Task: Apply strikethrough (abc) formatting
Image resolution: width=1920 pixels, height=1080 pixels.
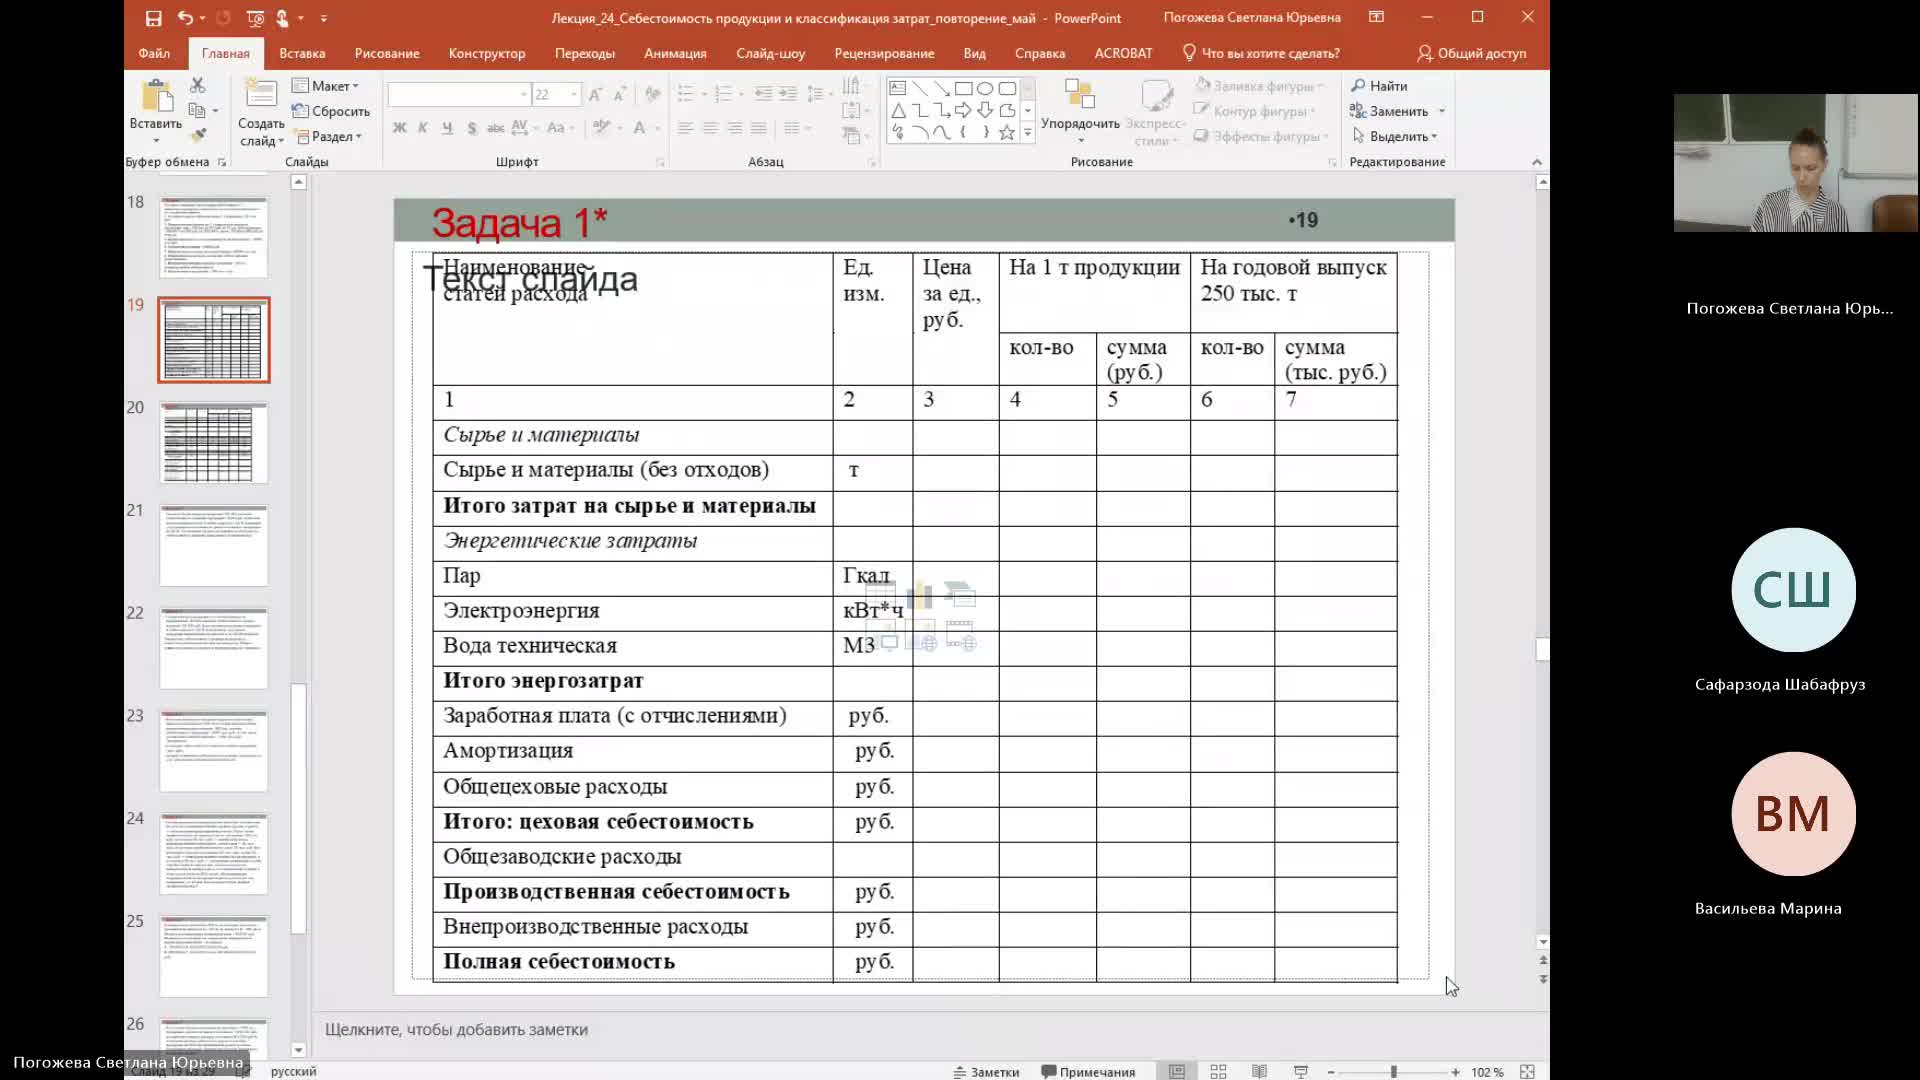Action: click(495, 128)
